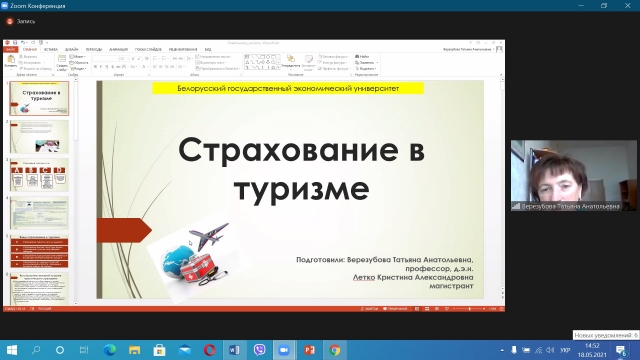Open Task View from taskbar
This screenshot has height=360, width=640.
[x=84, y=350]
